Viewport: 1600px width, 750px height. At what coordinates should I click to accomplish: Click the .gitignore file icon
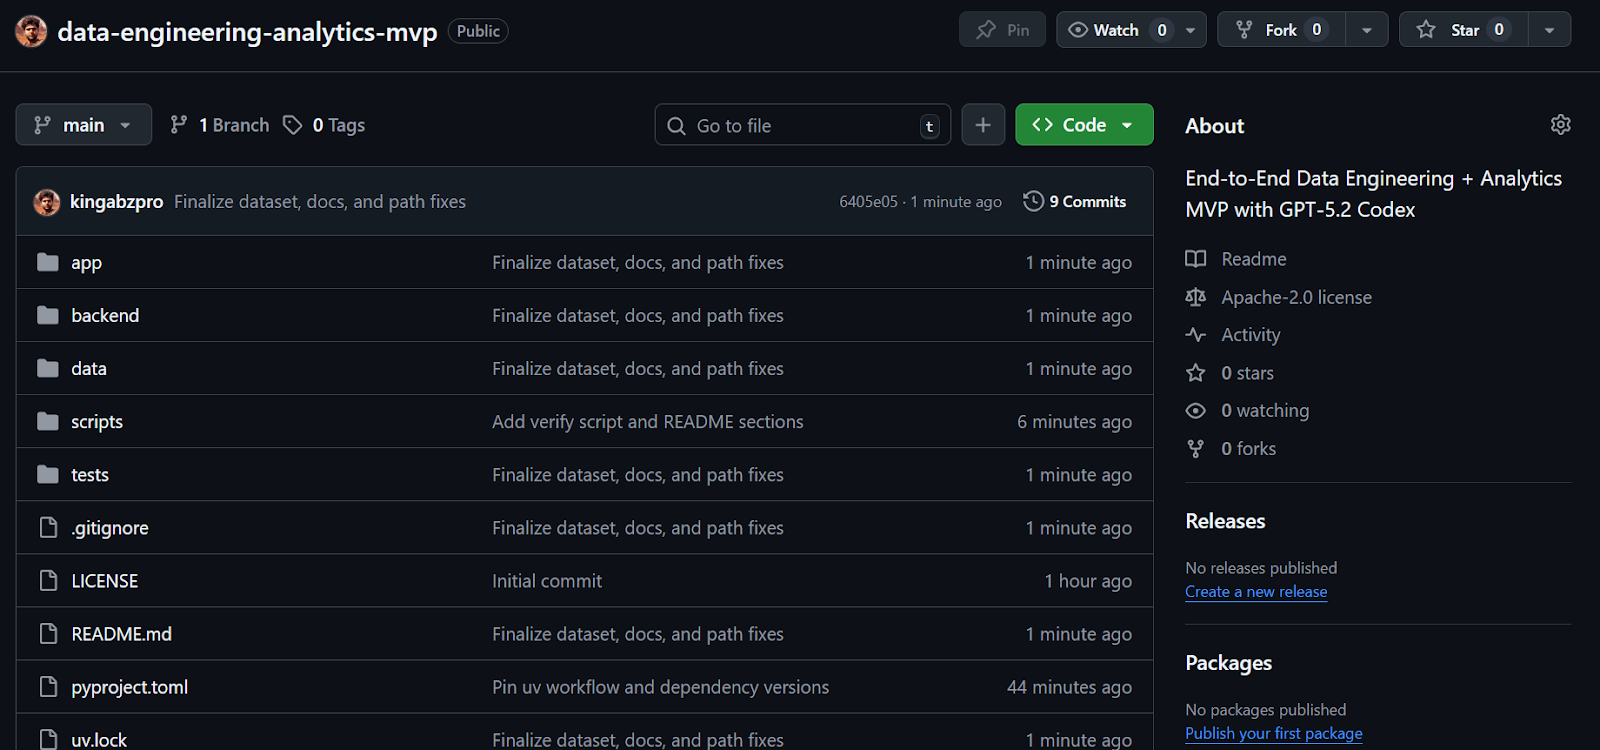click(x=48, y=527)
